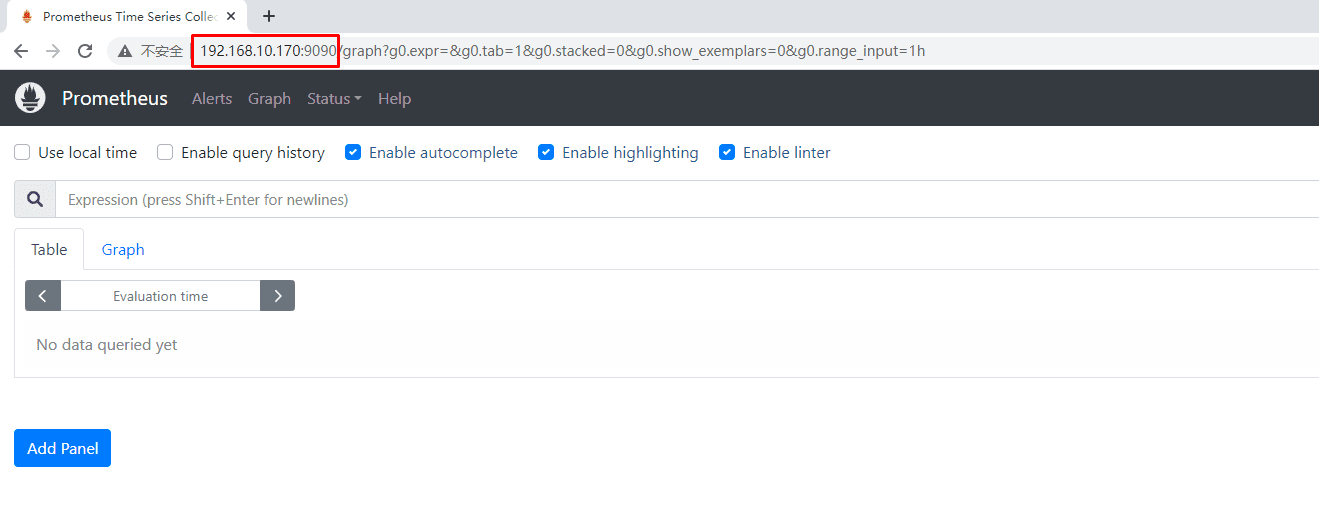
Task: Click the next evaluation time arrow
Action: [x=278, y=296]
